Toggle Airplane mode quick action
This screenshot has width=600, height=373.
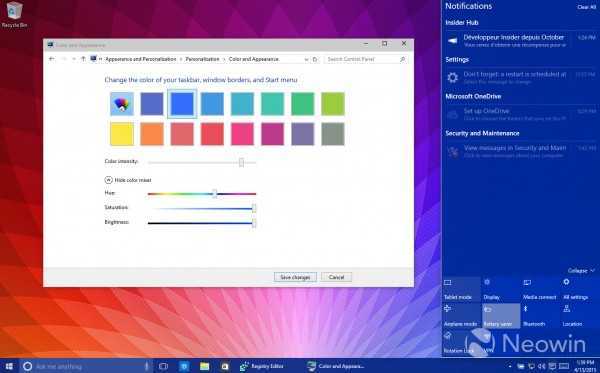coord(461,316)
